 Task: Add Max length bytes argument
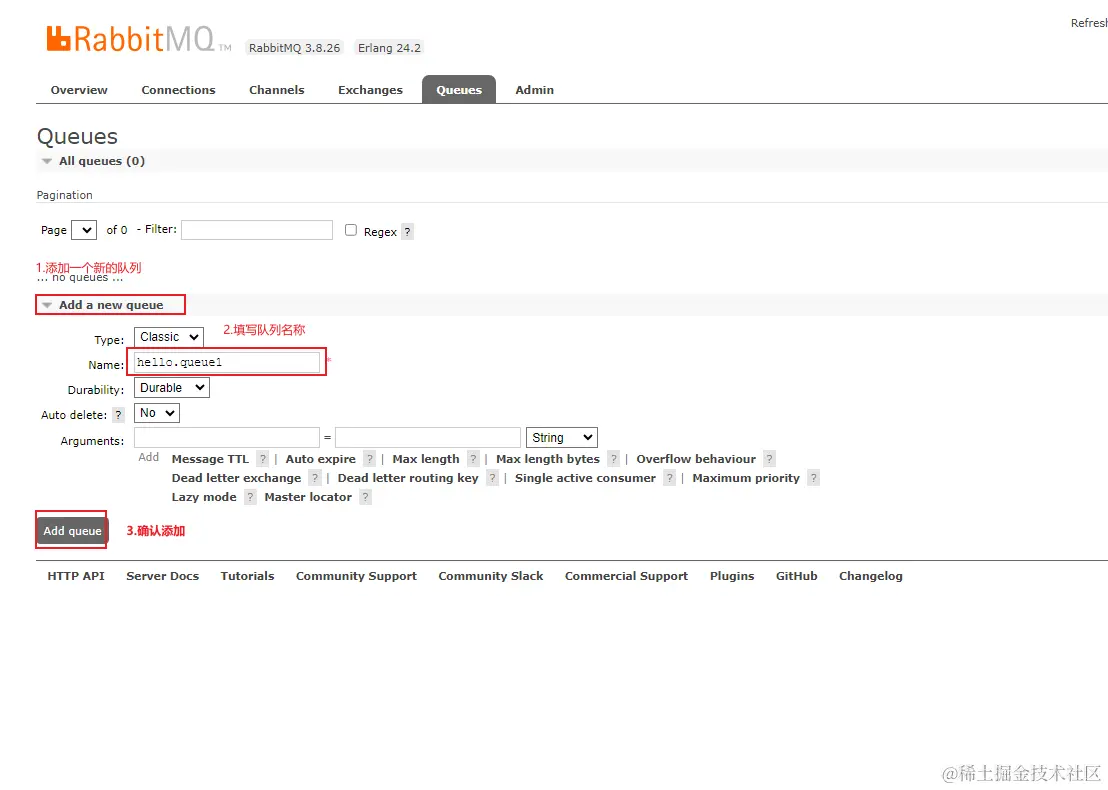click(x=548, y=459)
